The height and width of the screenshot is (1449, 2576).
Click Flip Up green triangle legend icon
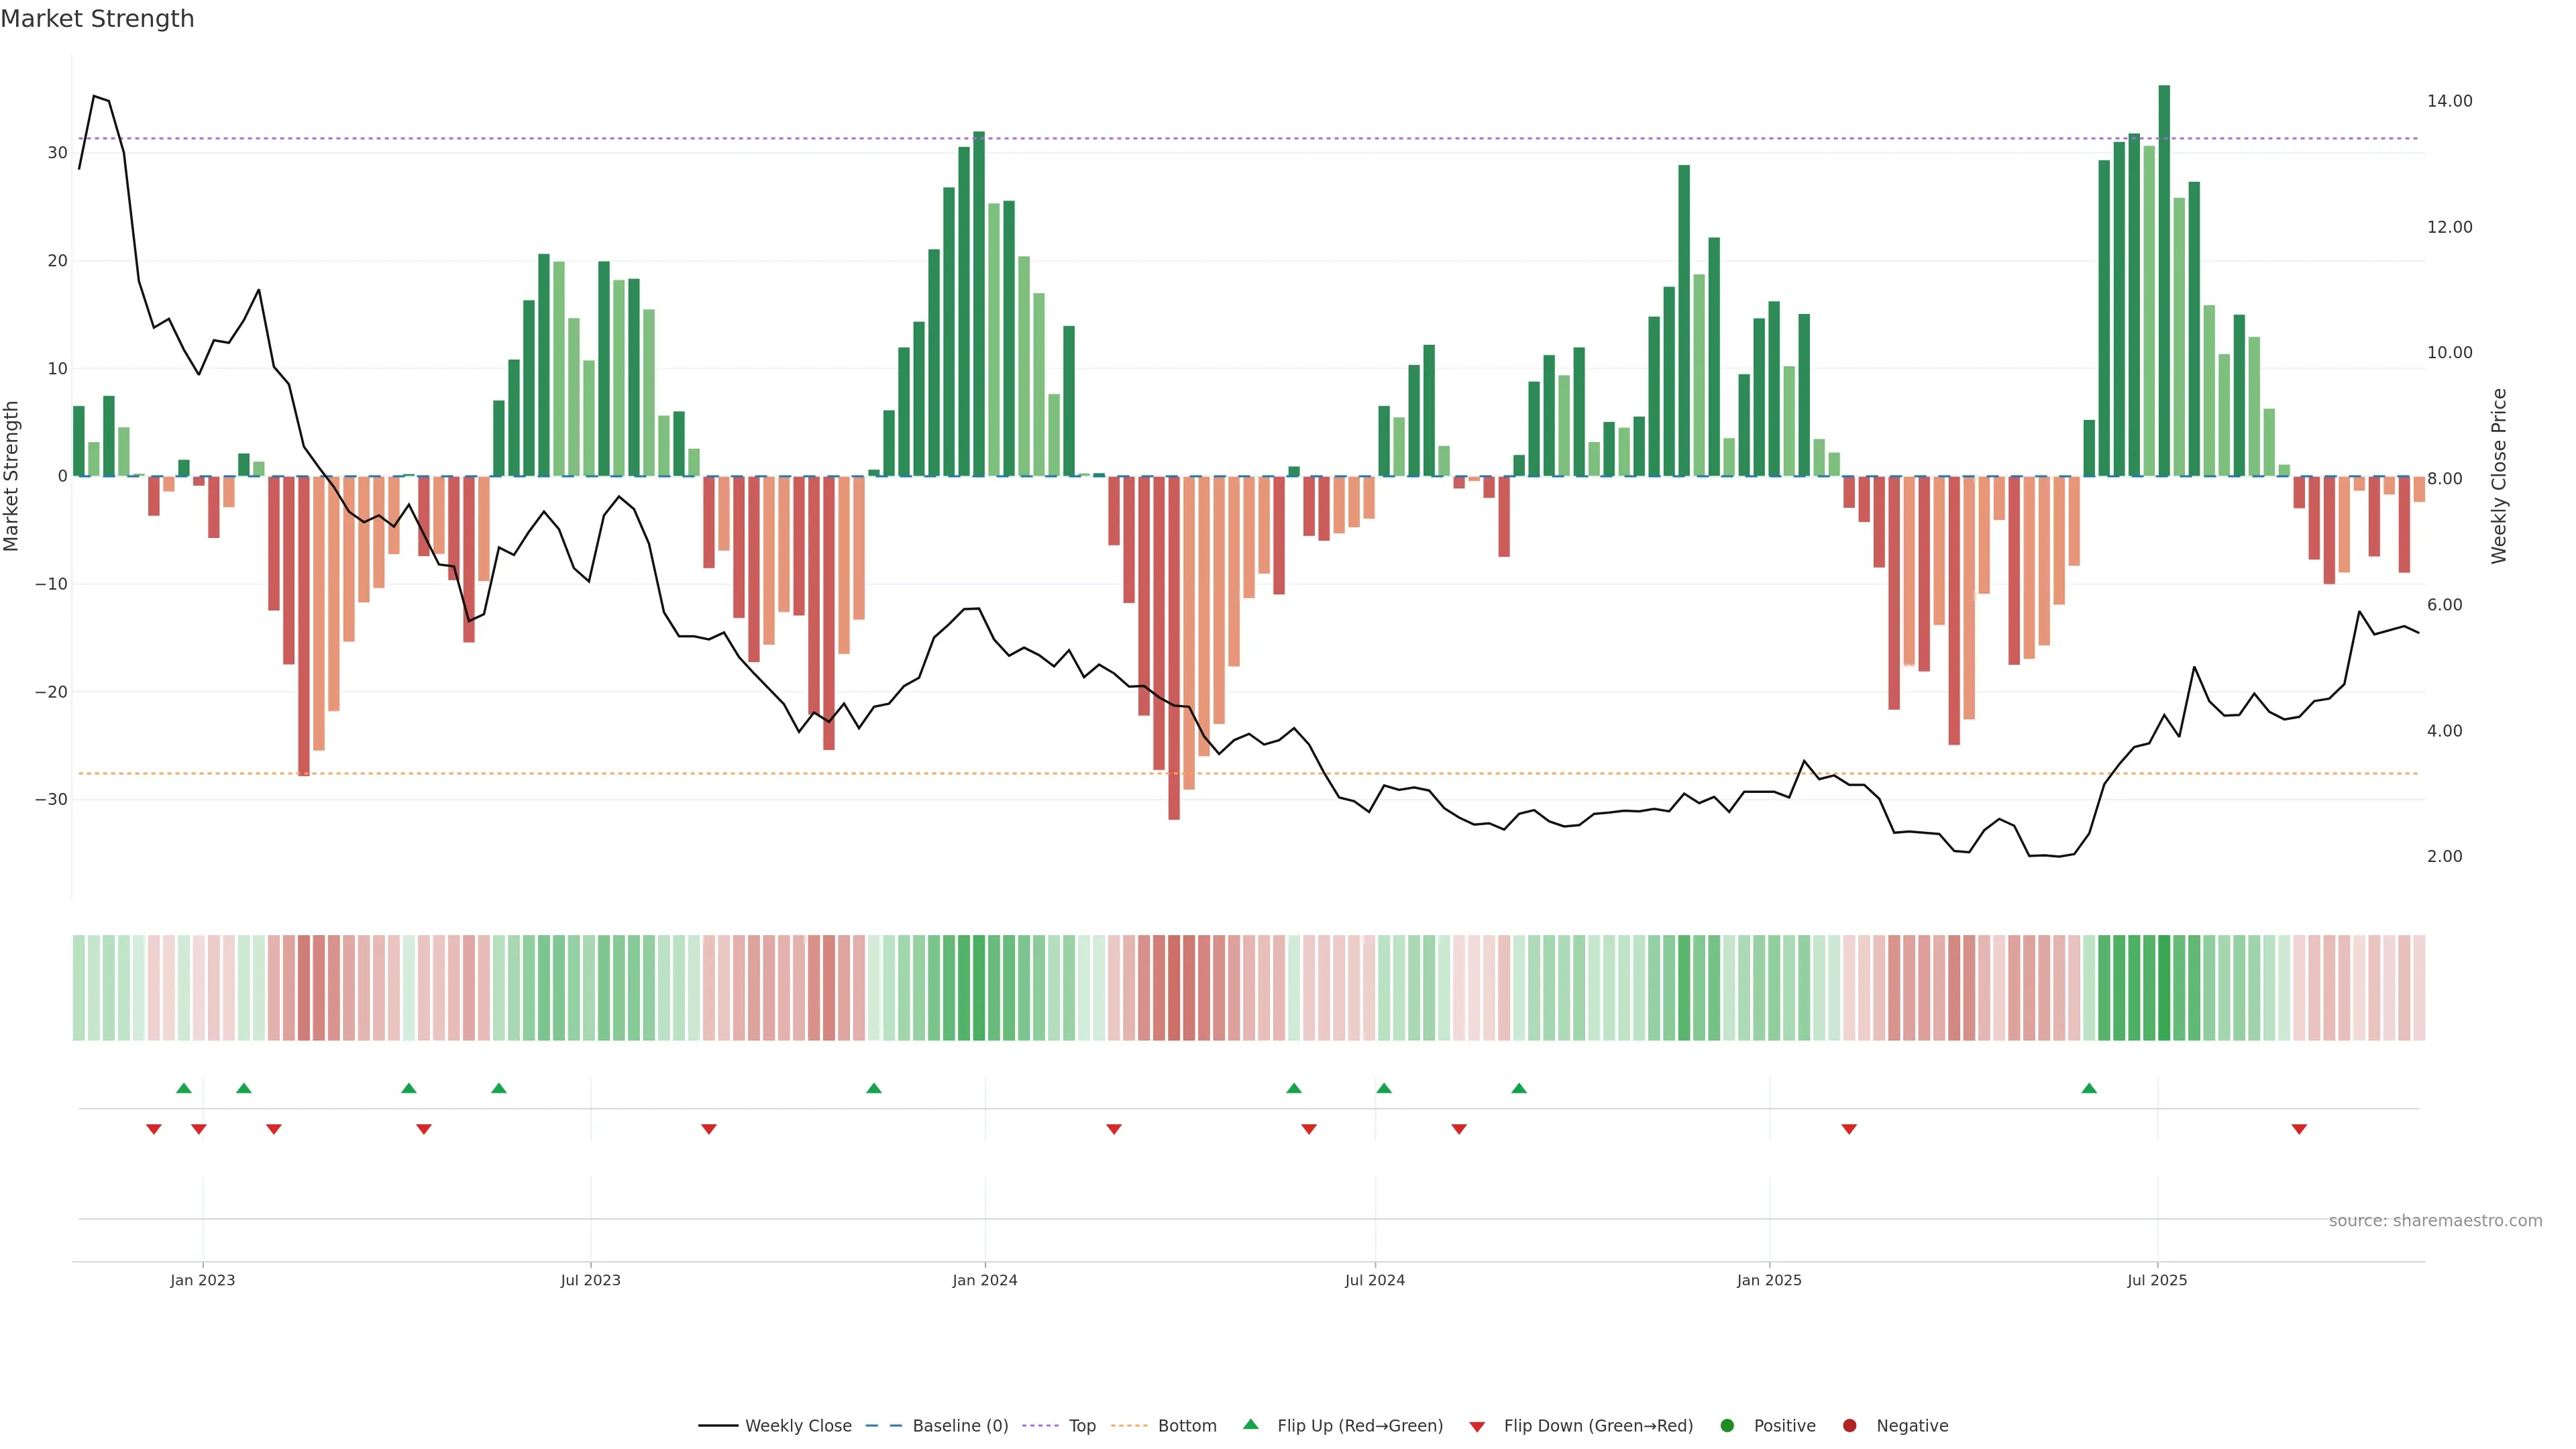tap(1250, 1425)
